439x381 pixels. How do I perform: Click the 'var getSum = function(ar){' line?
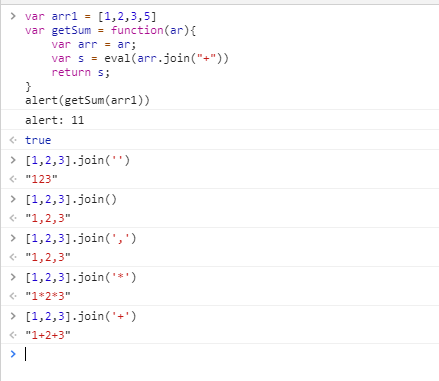111,30
